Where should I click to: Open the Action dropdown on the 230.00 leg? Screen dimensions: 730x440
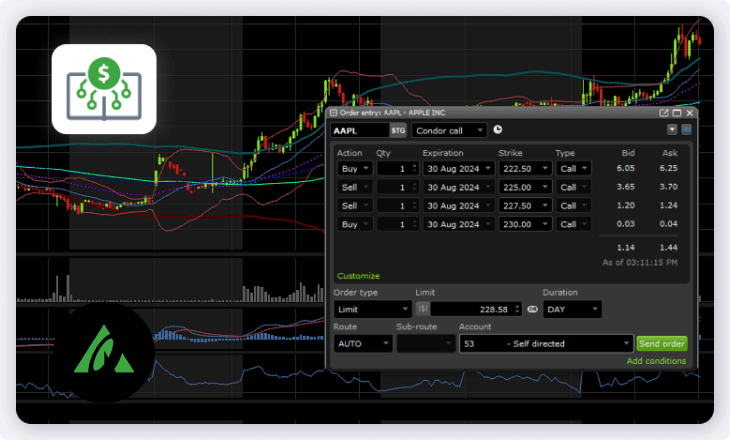355,224
